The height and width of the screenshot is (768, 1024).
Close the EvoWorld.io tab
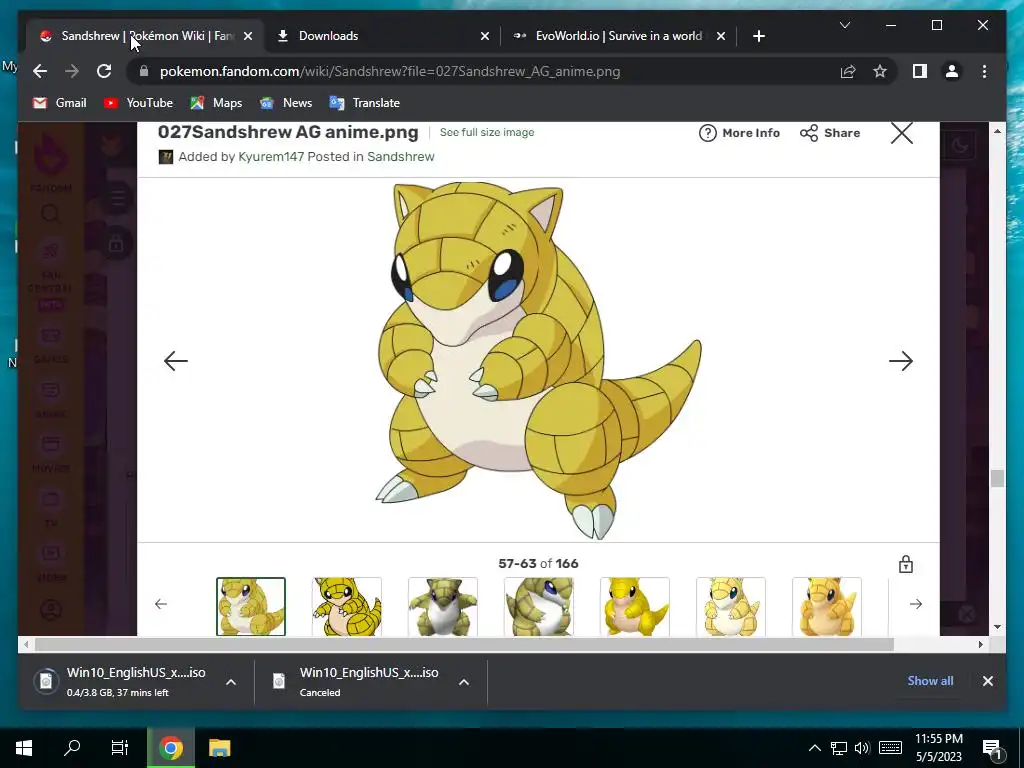(720, 36)
